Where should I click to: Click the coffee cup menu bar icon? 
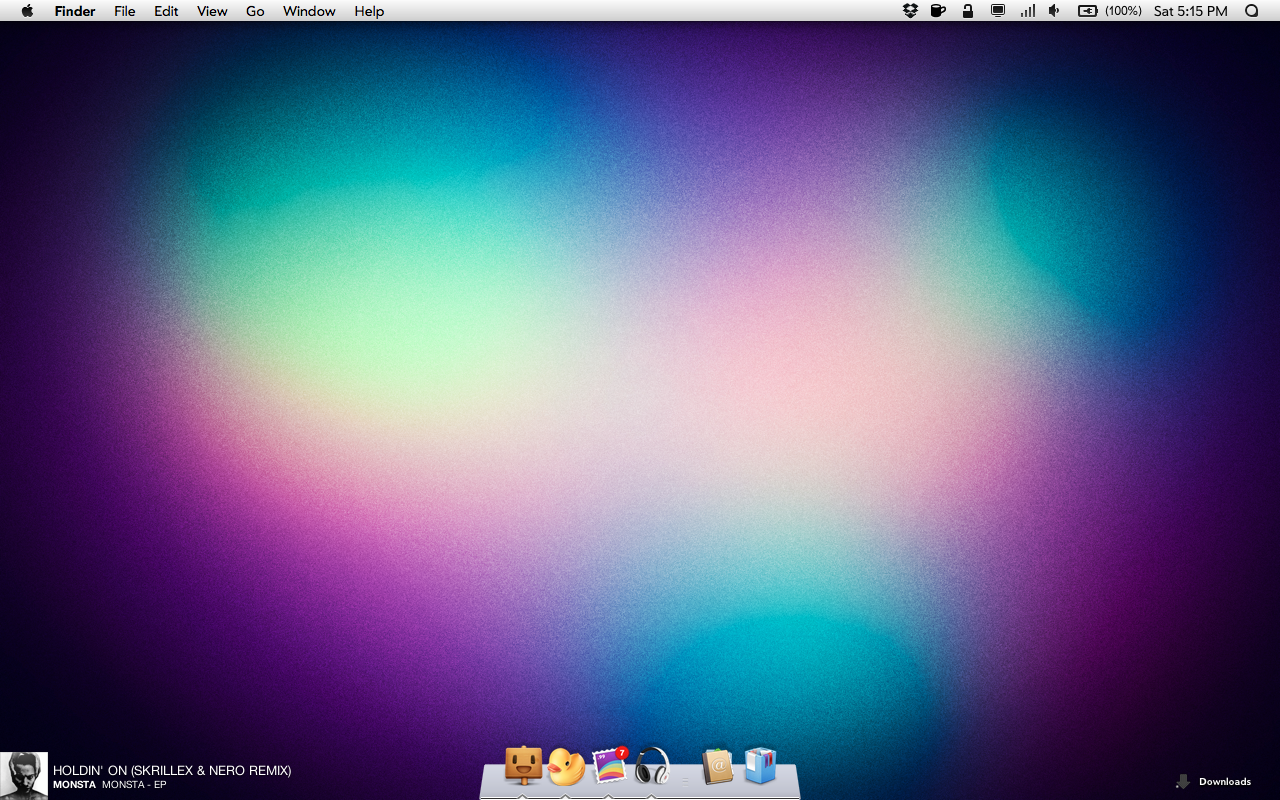[x=938, y=11]
